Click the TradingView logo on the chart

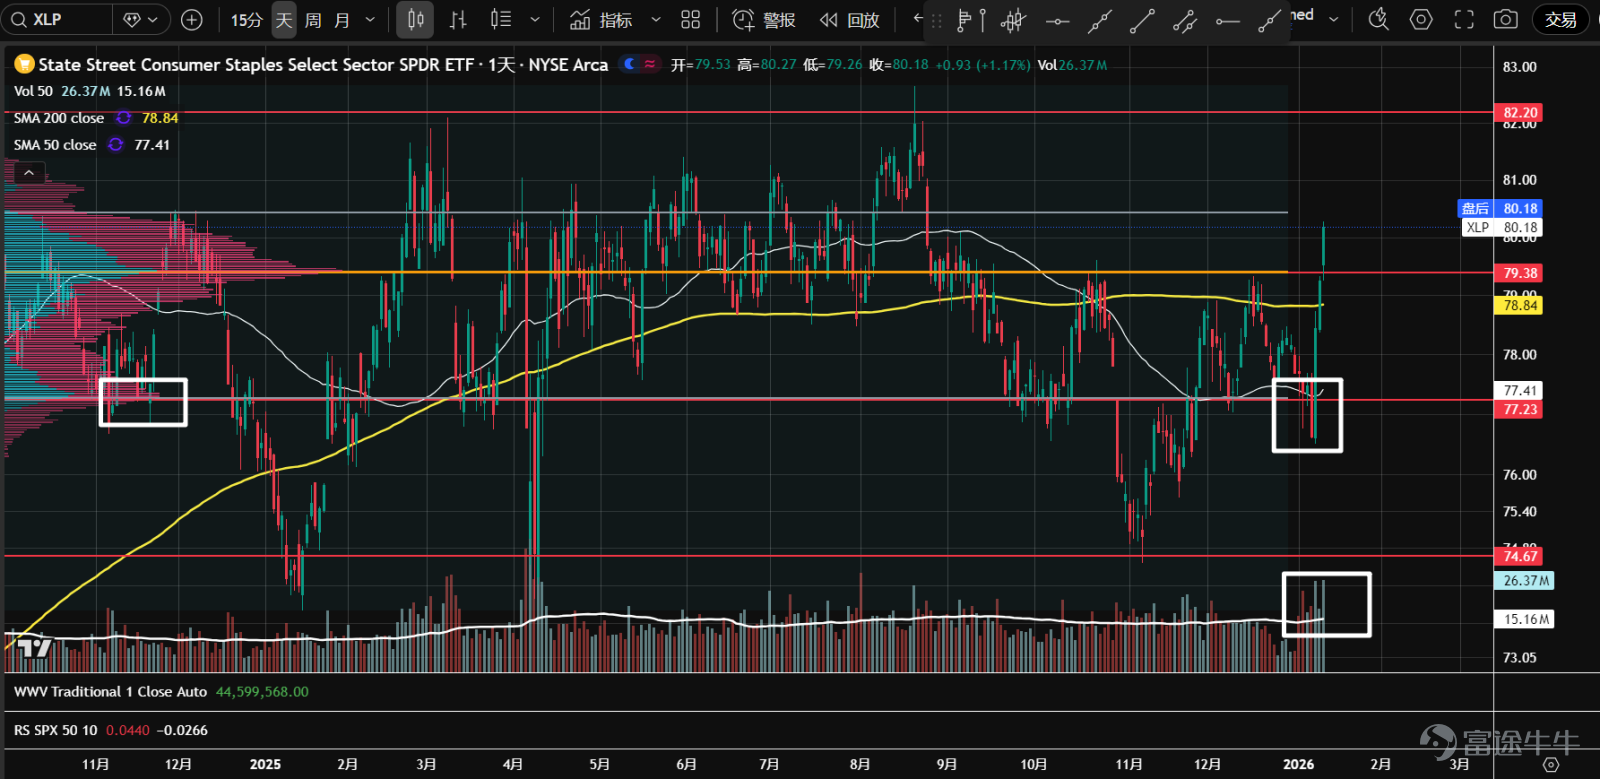34,648
